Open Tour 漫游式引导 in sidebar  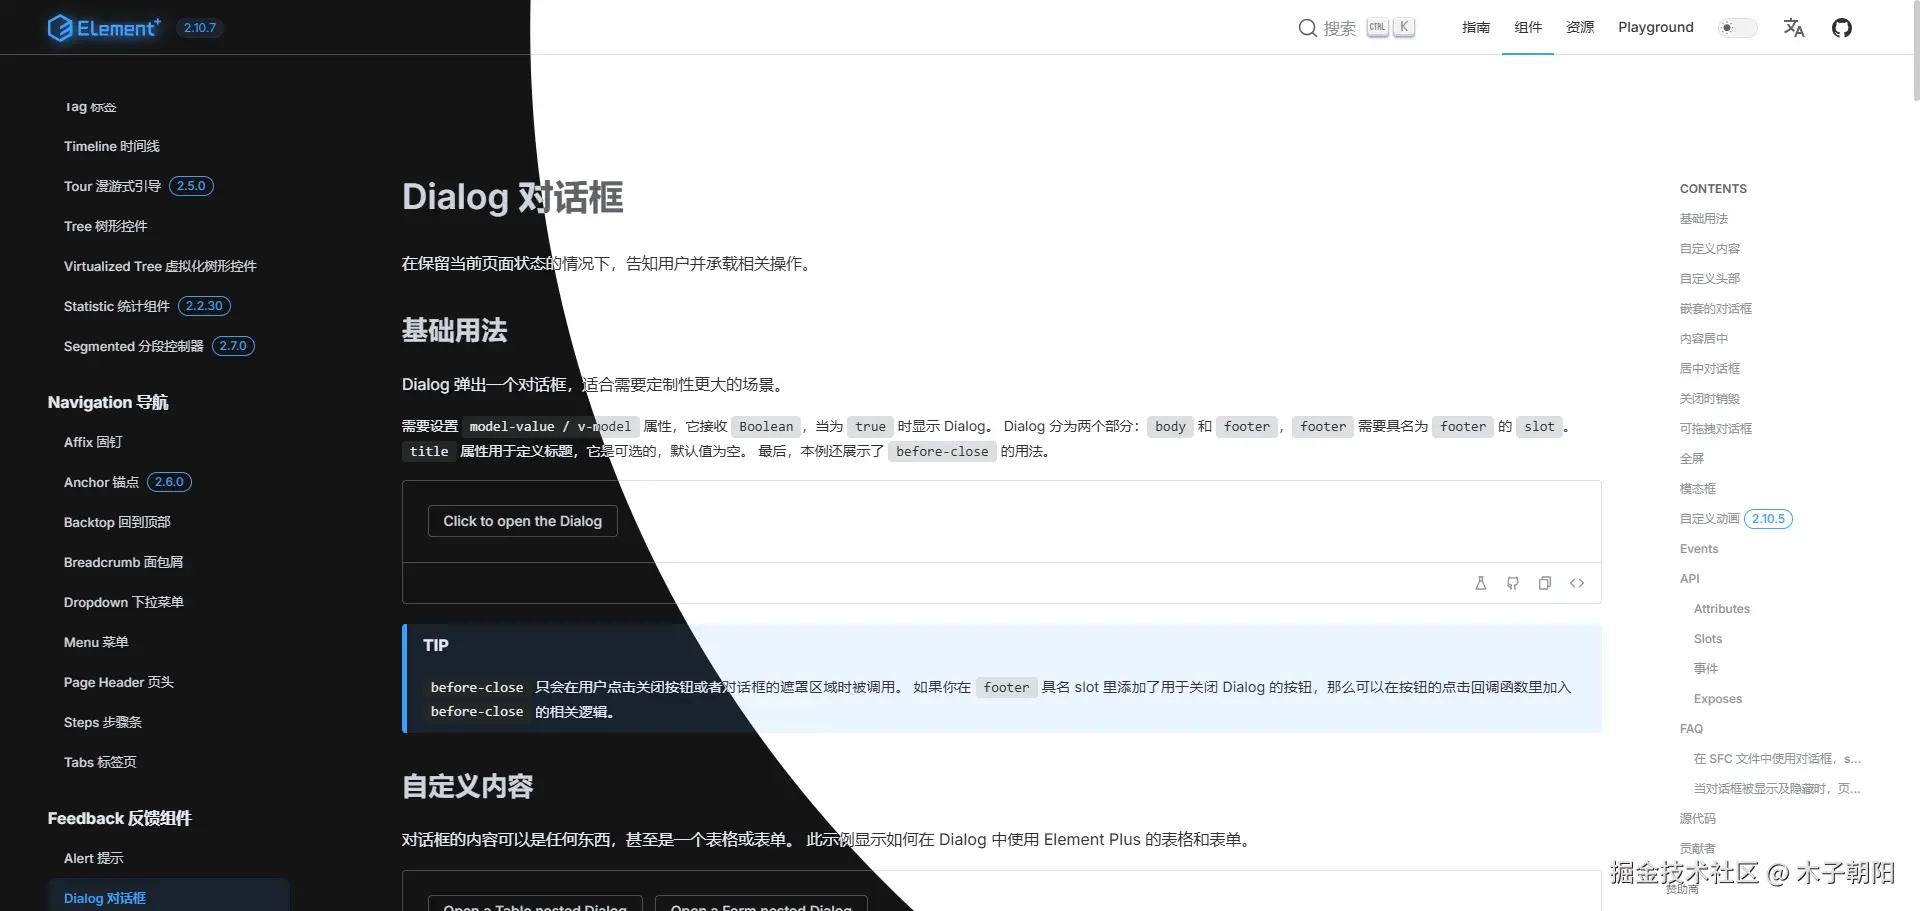[139, 186]
